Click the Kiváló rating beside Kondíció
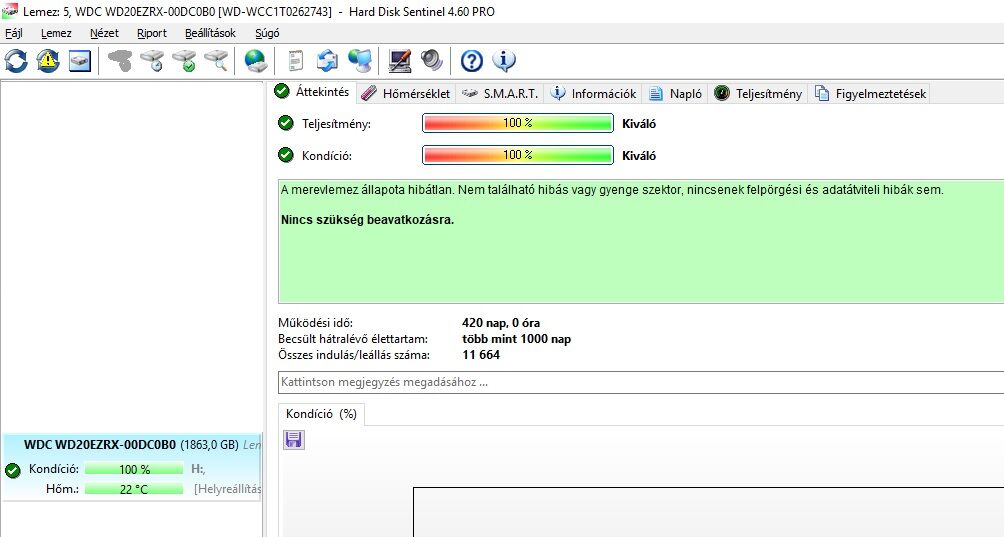Viewport: 1004px width, 537px height. coord(639,156)
